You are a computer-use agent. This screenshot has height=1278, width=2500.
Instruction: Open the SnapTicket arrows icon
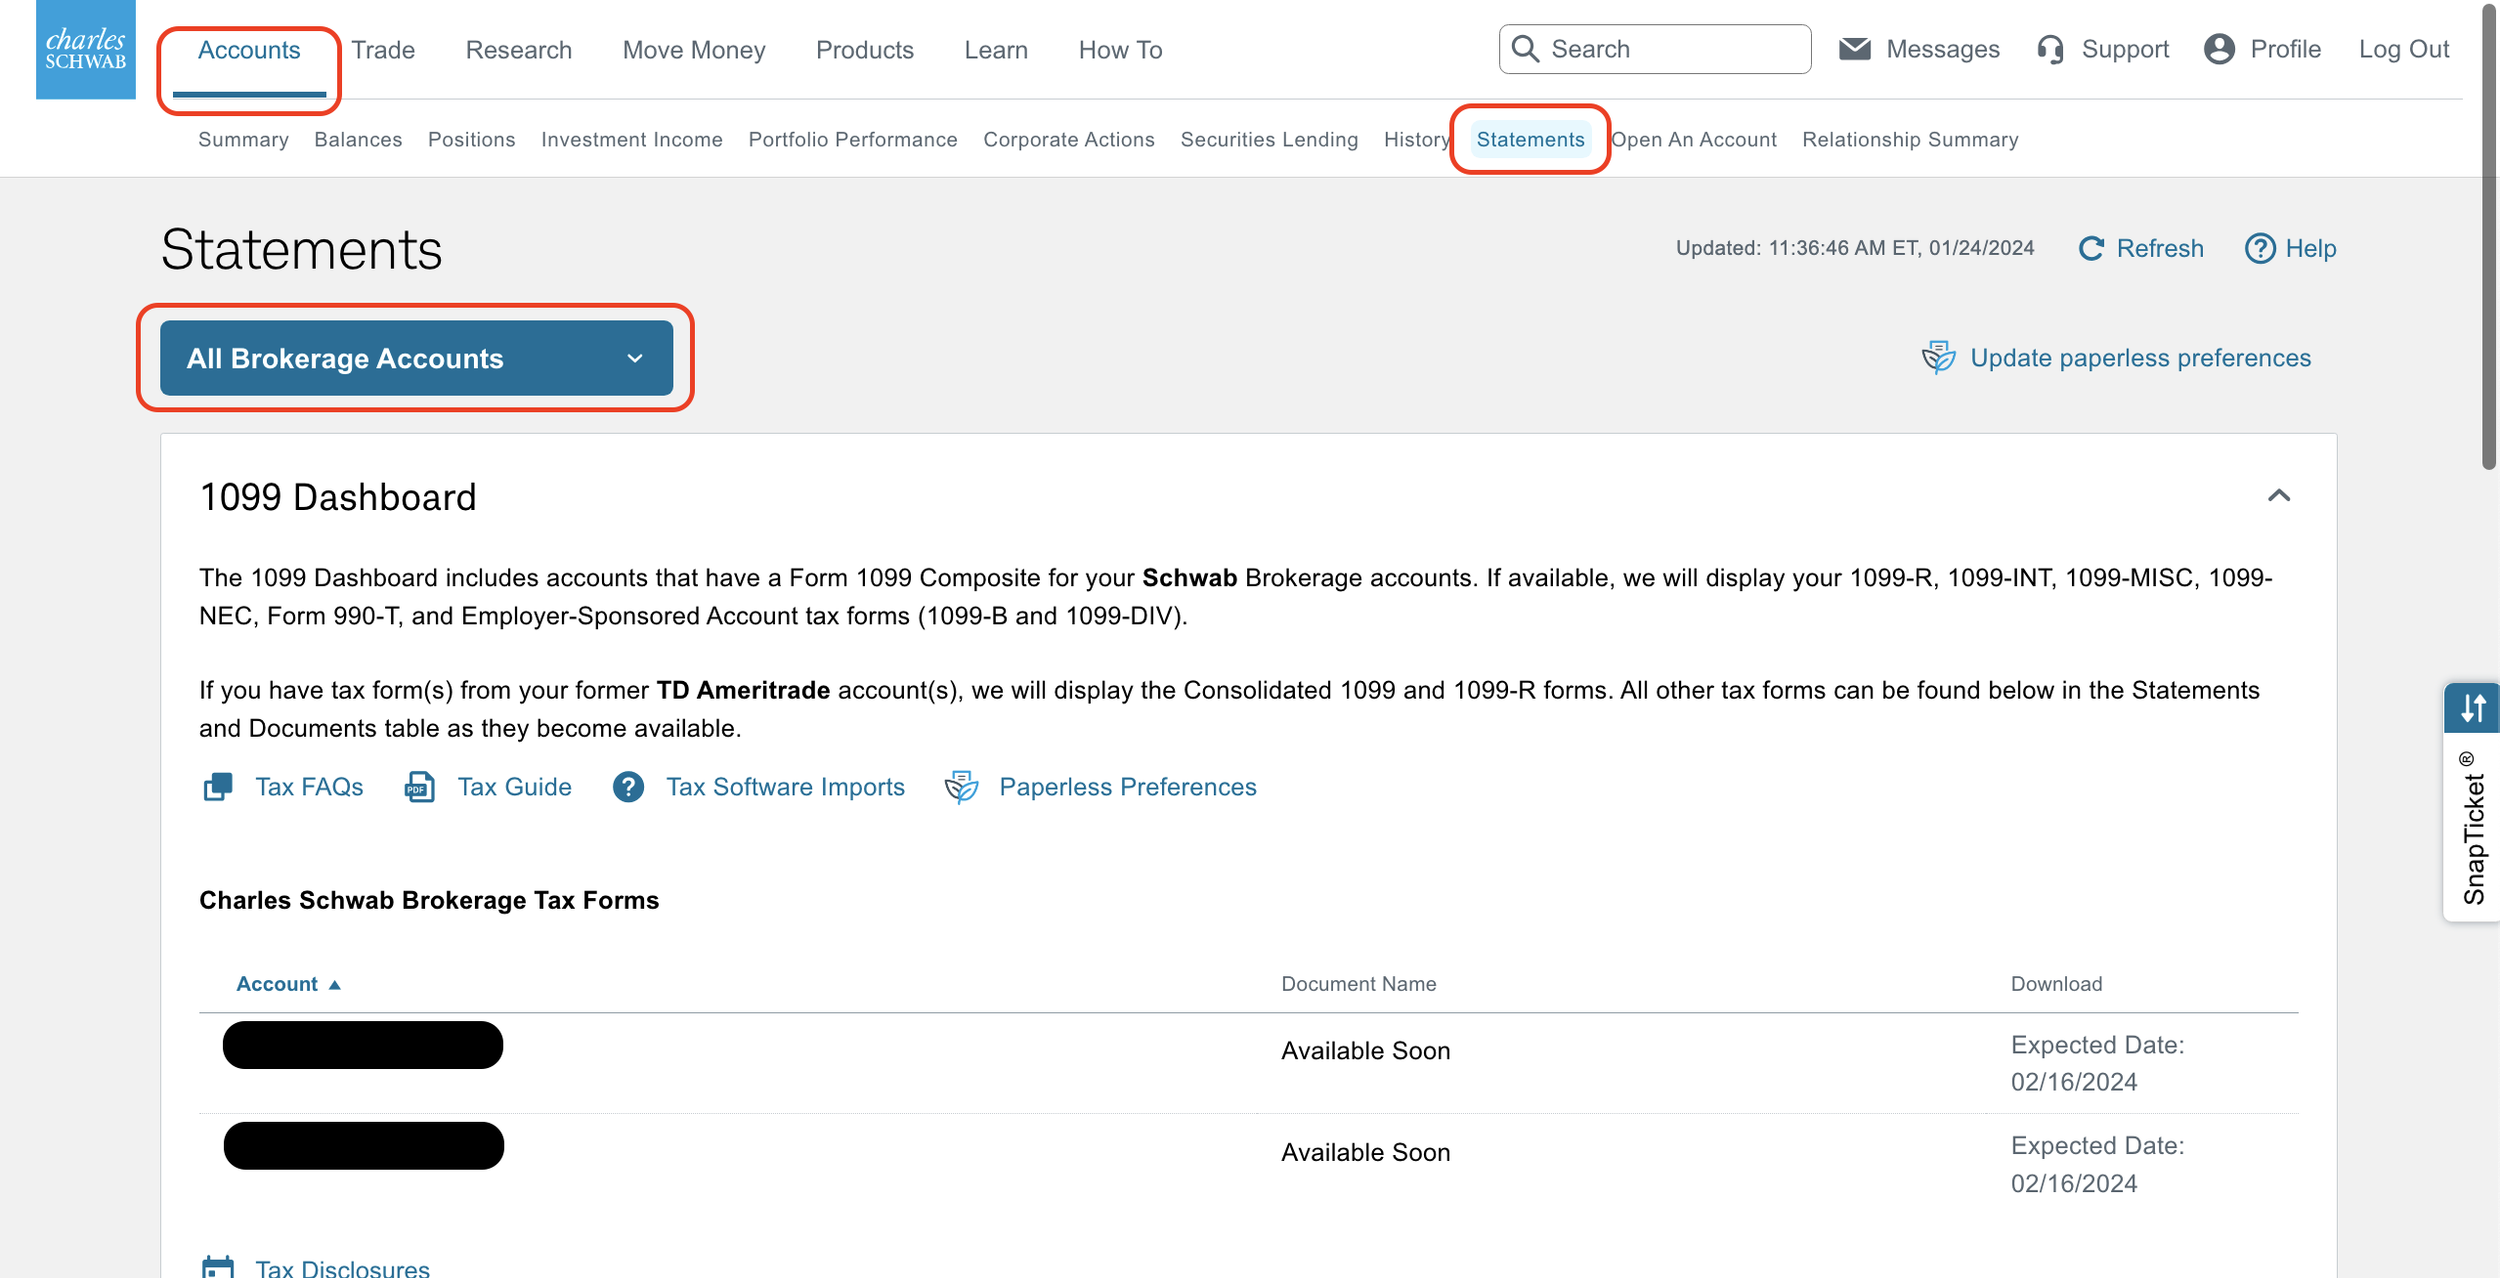pos(2472,708)
